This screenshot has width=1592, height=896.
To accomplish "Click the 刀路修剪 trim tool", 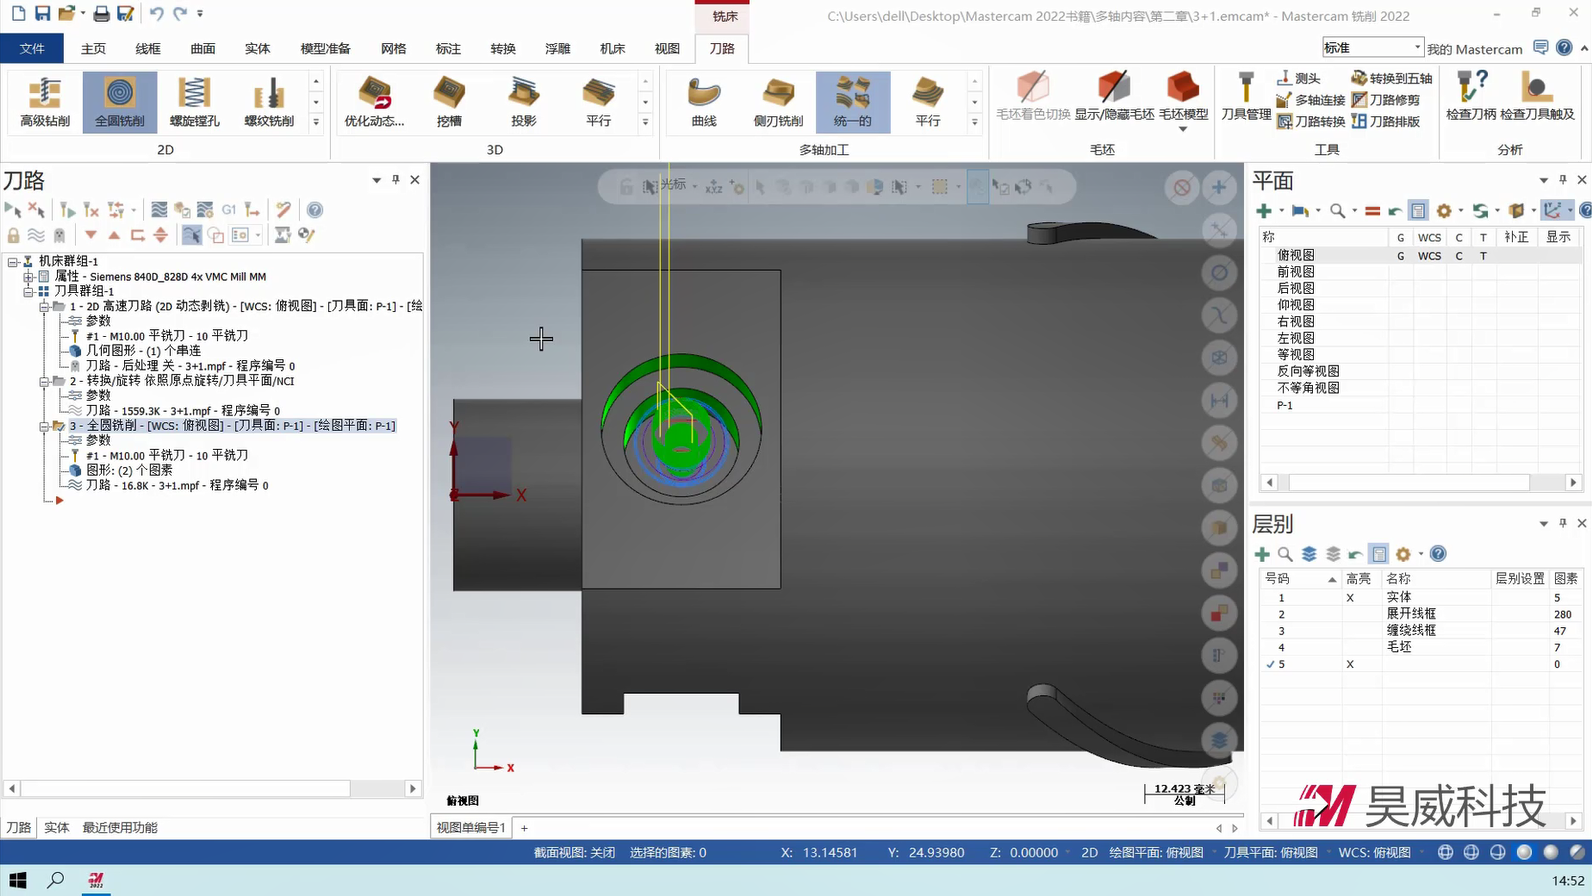I will pyautogui.click(x=1385, y=100).
